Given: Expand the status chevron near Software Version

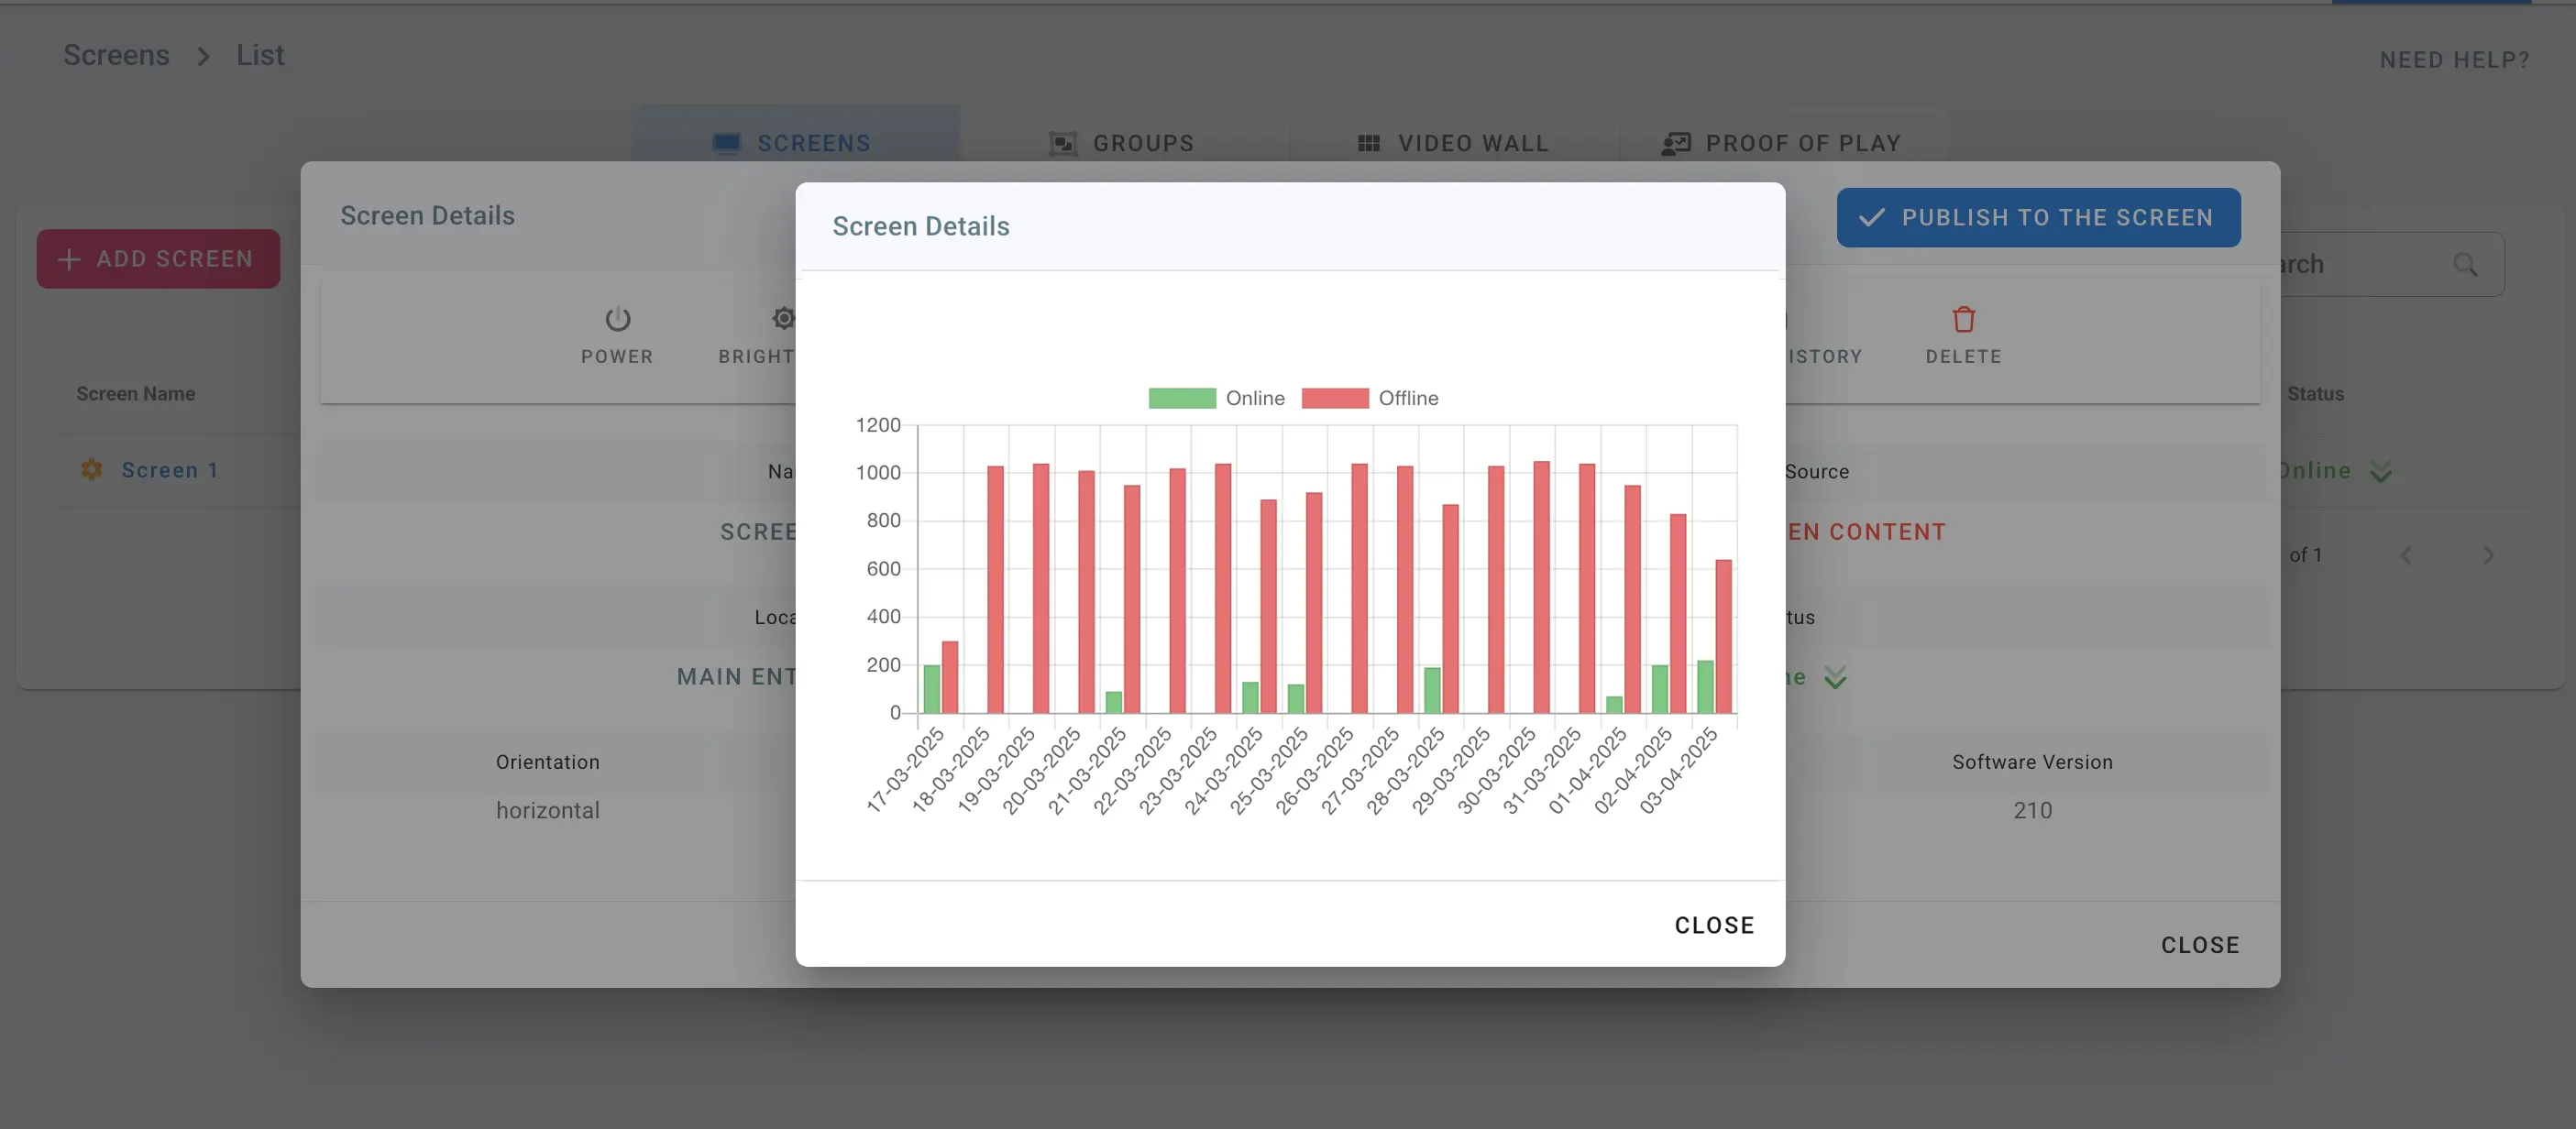Looking at the screenshot, I should 1836,677.
